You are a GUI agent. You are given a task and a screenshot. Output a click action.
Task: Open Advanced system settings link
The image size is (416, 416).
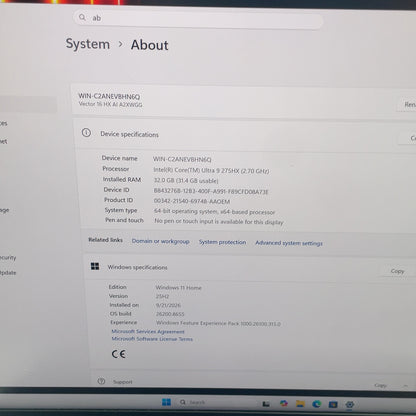tap(289, 243)
